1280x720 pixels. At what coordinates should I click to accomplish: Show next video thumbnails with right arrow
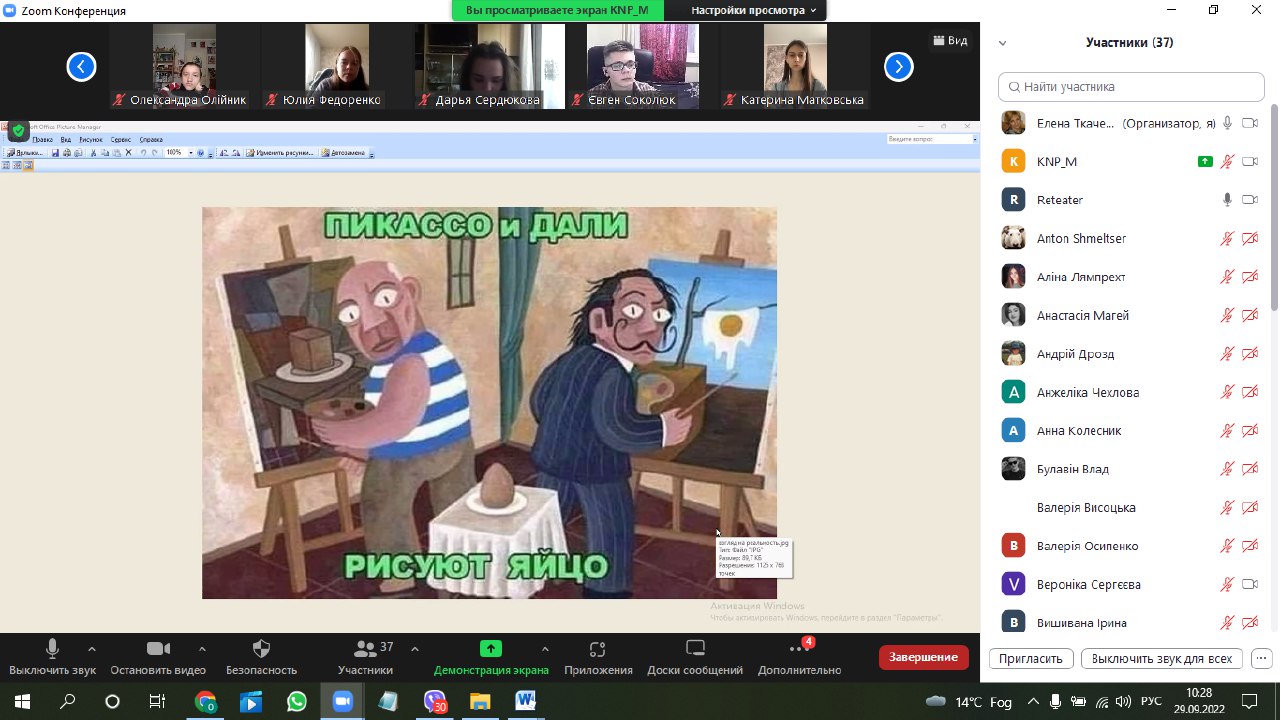tap(899, 67)
